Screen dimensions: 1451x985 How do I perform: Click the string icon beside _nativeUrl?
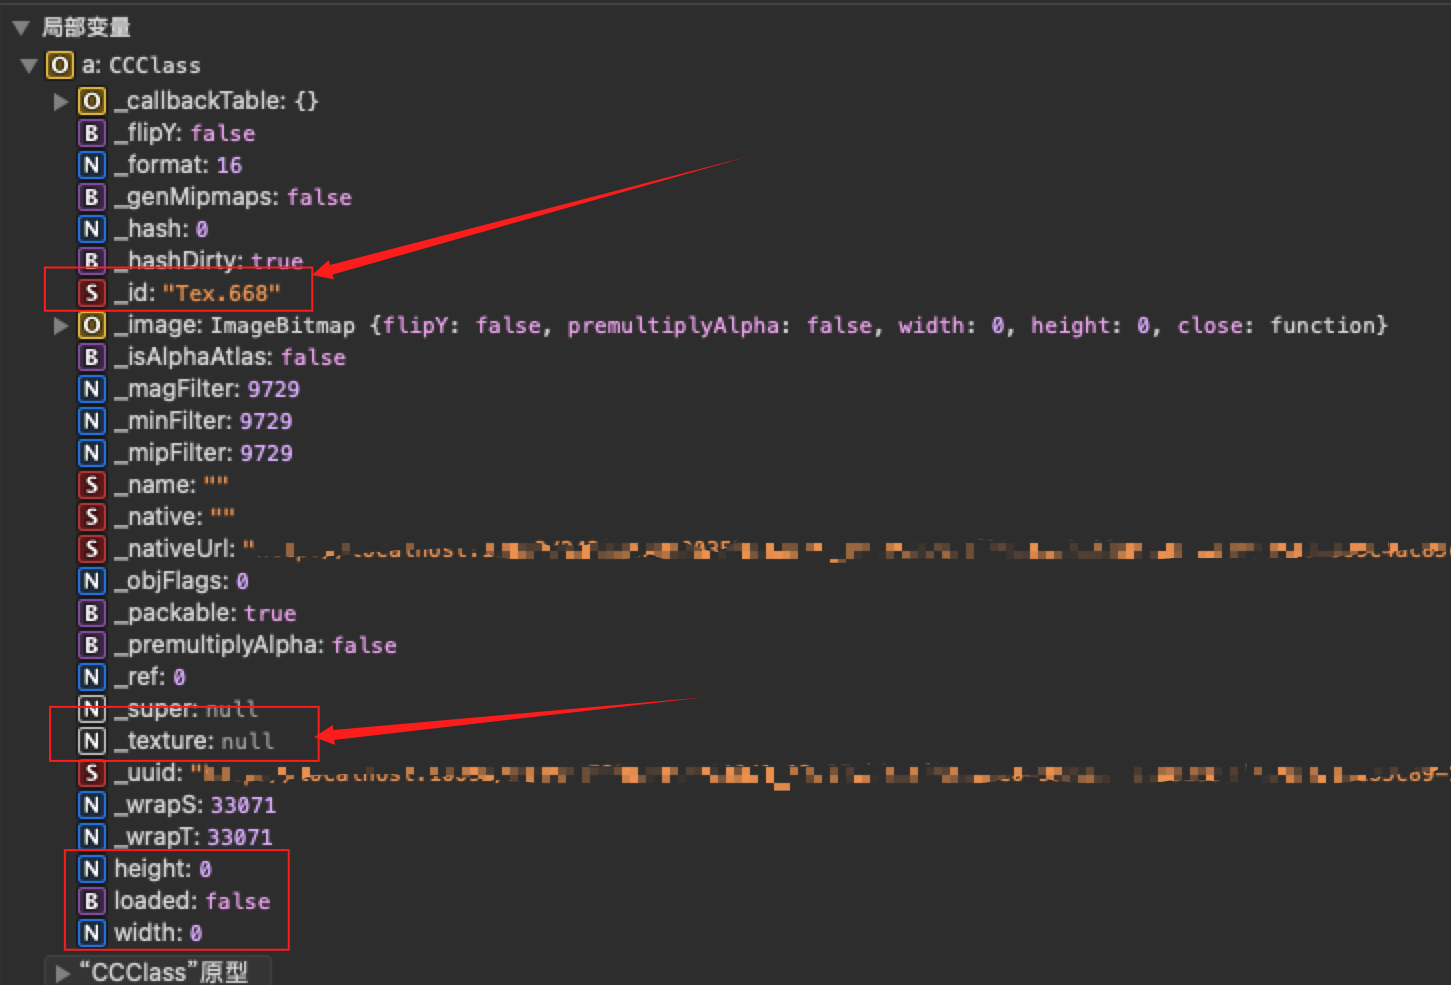click(92, 549)
